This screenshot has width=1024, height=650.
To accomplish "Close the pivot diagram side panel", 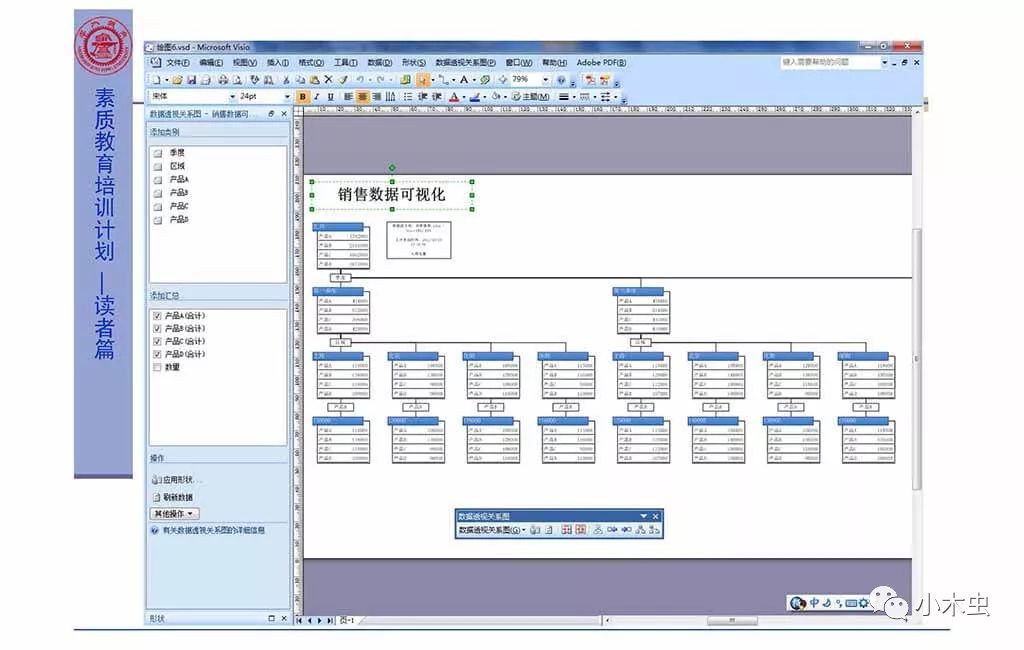I will click(284, 114).
